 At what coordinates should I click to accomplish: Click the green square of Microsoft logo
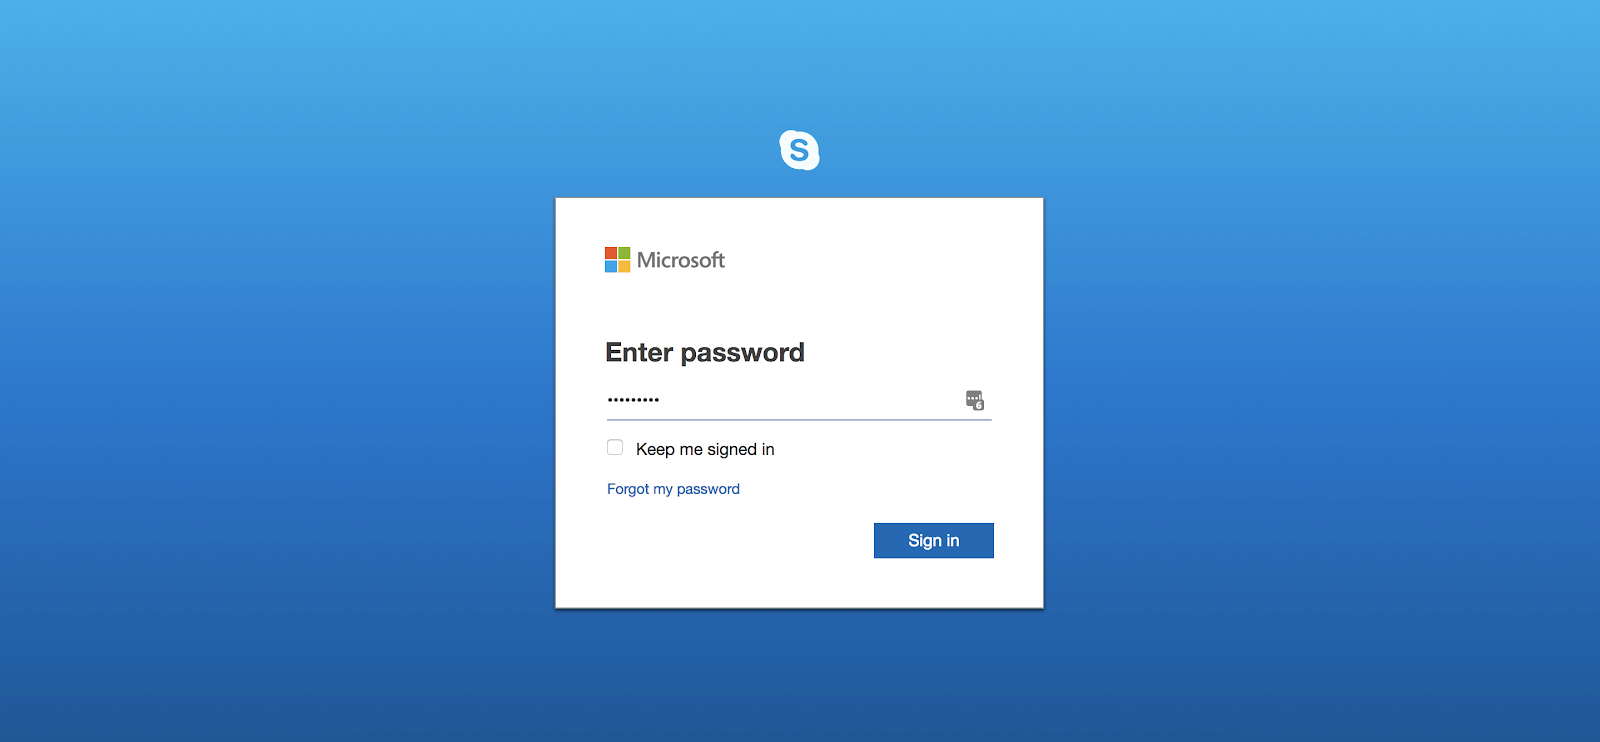coord(624,253)
